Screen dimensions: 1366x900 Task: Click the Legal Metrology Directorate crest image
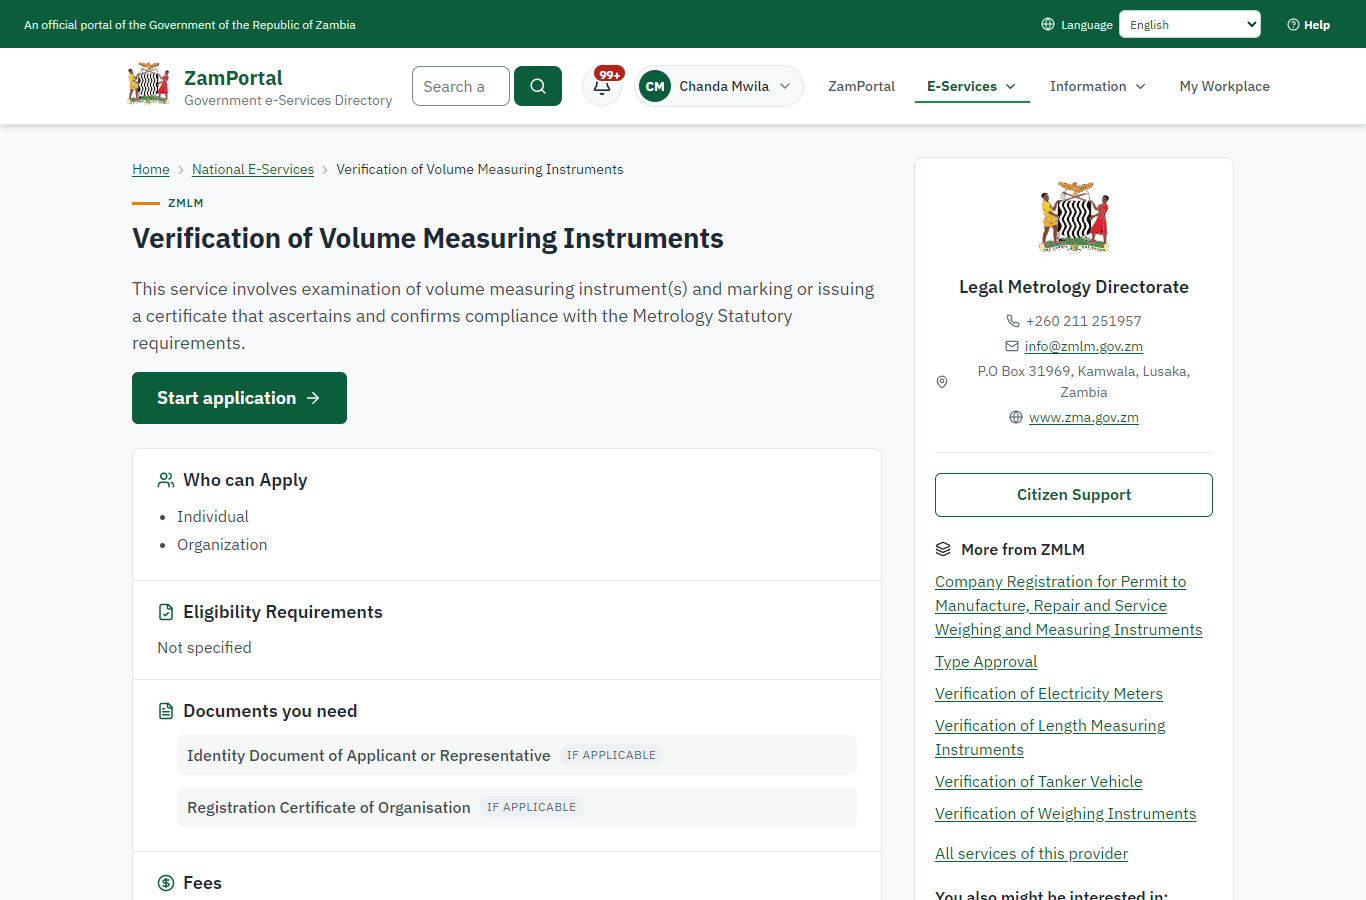coord(1074,217)
